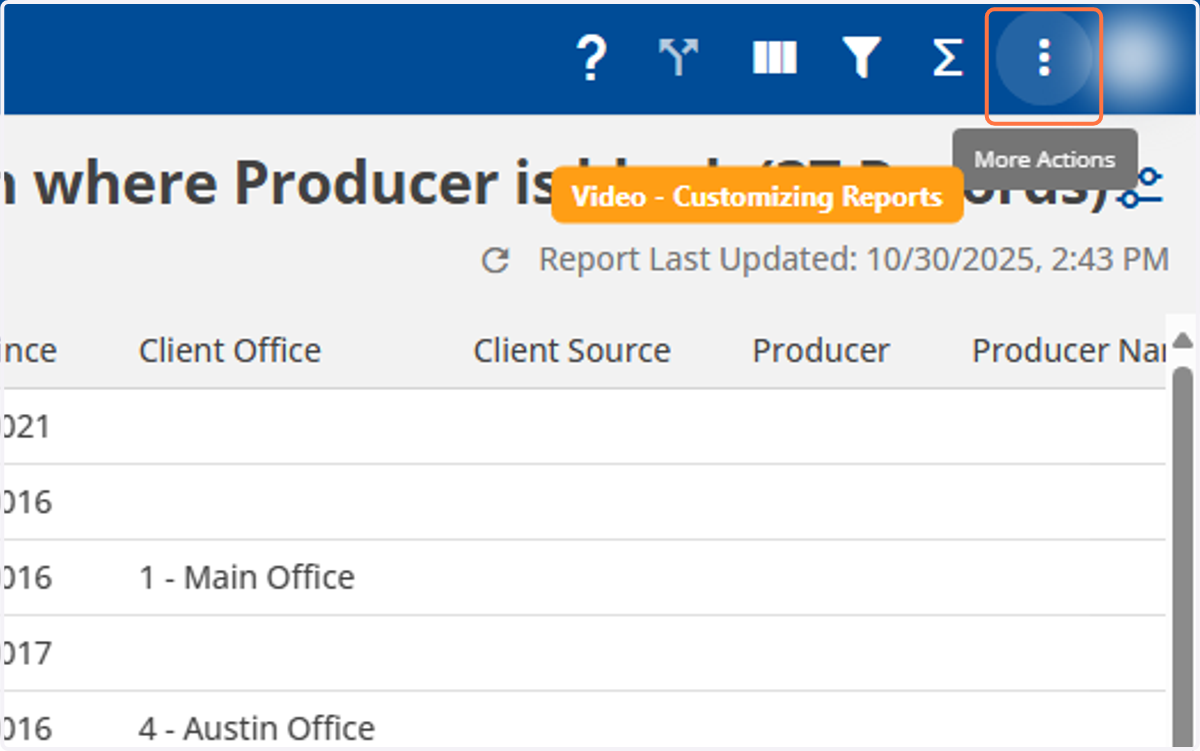Click the branching arrows route icon
The image size is (1200, 751).
pyautogui.click(x=679, y=58)
